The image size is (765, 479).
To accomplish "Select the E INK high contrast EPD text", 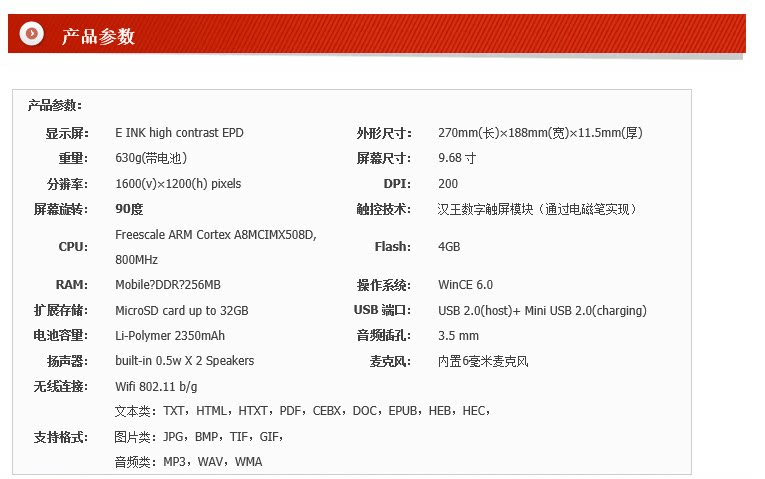I will pyautogui.click(x=179, y=133).
